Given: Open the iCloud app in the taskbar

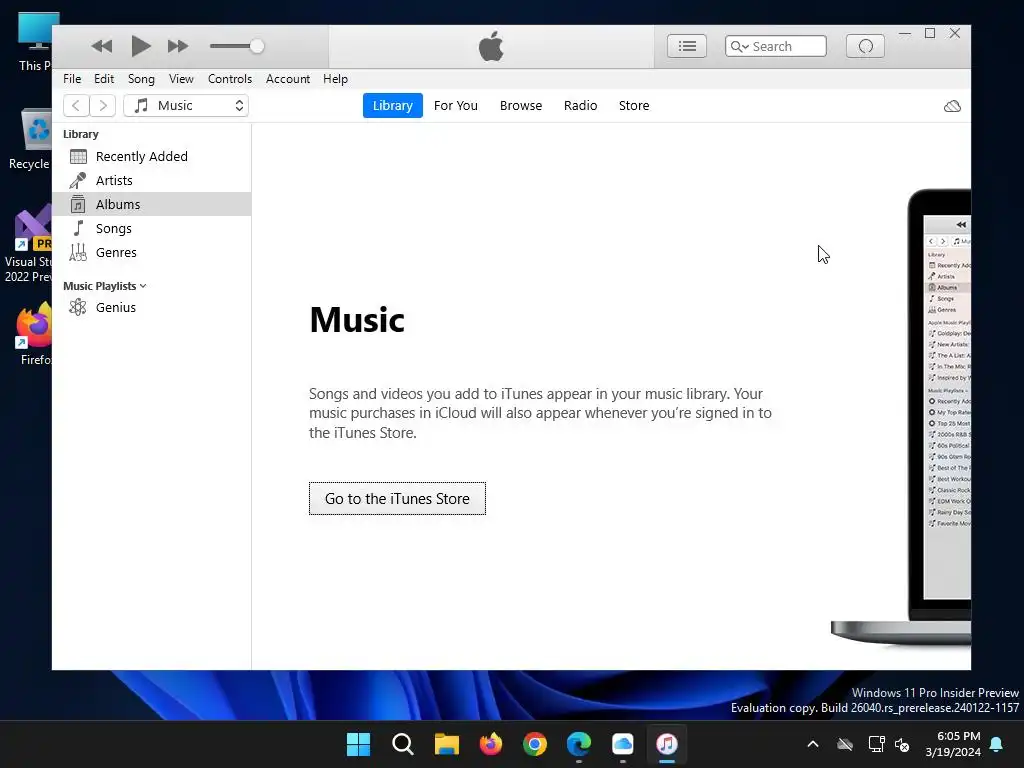Looking at the screenshot, I should 622,744.
